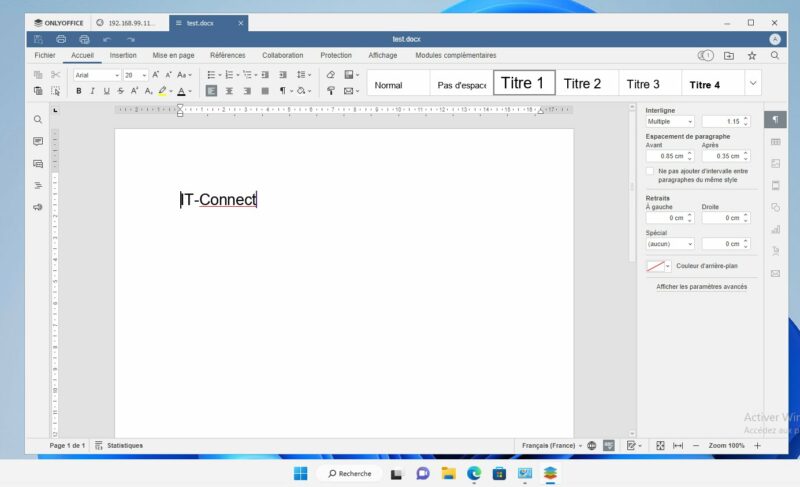This screenshot has height=487, width=800.
Task: Click the Decrease indent icon
Action: (265, 75)
